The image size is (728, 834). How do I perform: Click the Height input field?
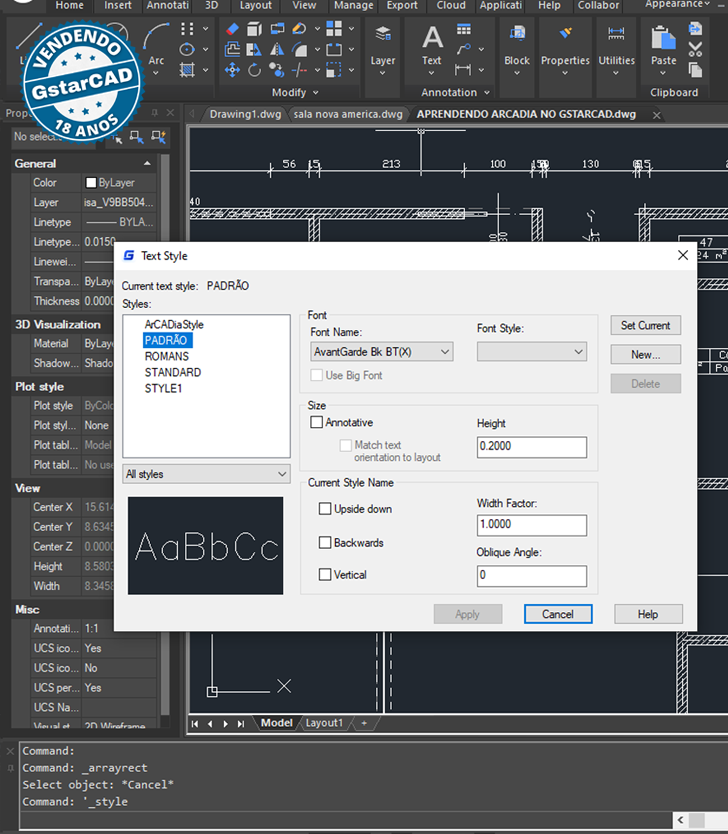(532, 447)
